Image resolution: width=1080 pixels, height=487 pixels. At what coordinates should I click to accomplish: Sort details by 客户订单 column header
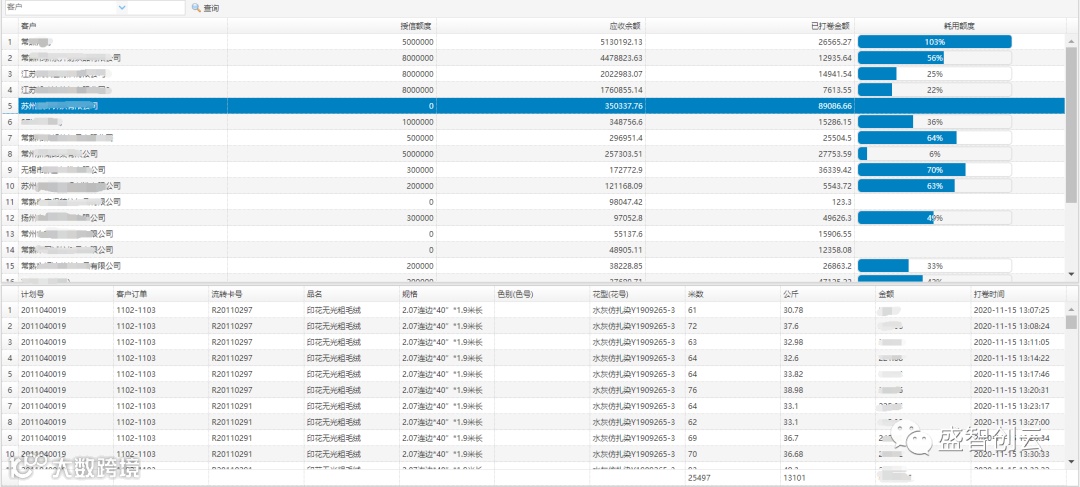point(131,293)
